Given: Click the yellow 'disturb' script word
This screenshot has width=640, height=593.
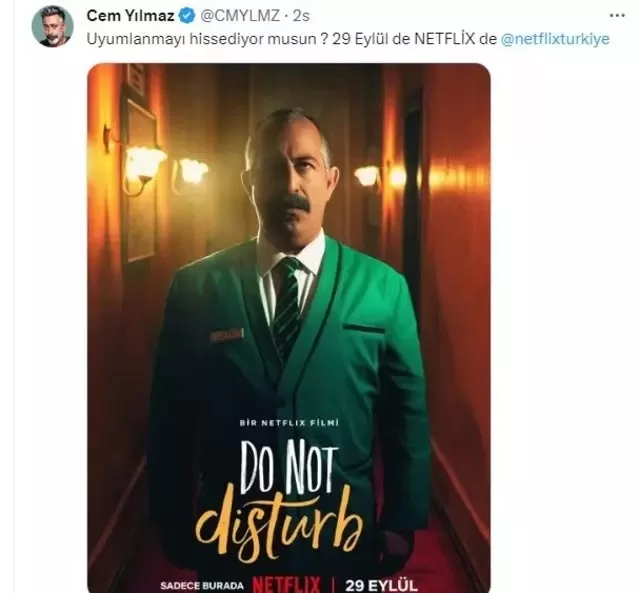Looking at the screenshot, I should (279, 523).
